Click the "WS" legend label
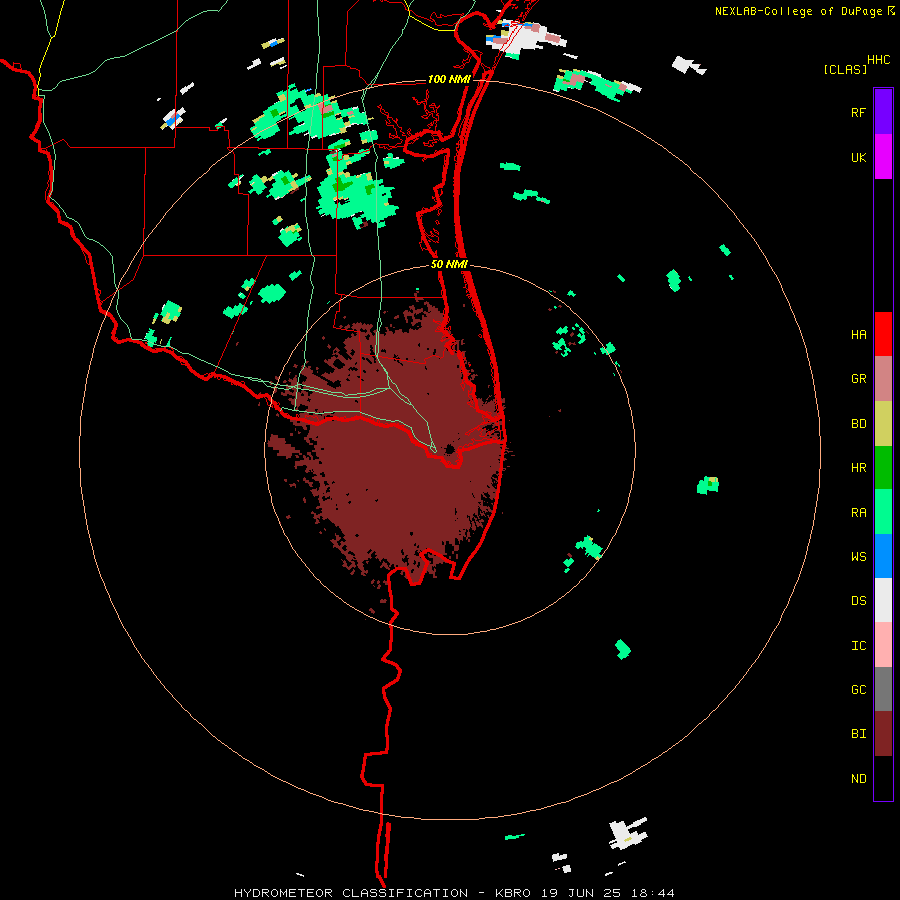 [x=858, y=557]
